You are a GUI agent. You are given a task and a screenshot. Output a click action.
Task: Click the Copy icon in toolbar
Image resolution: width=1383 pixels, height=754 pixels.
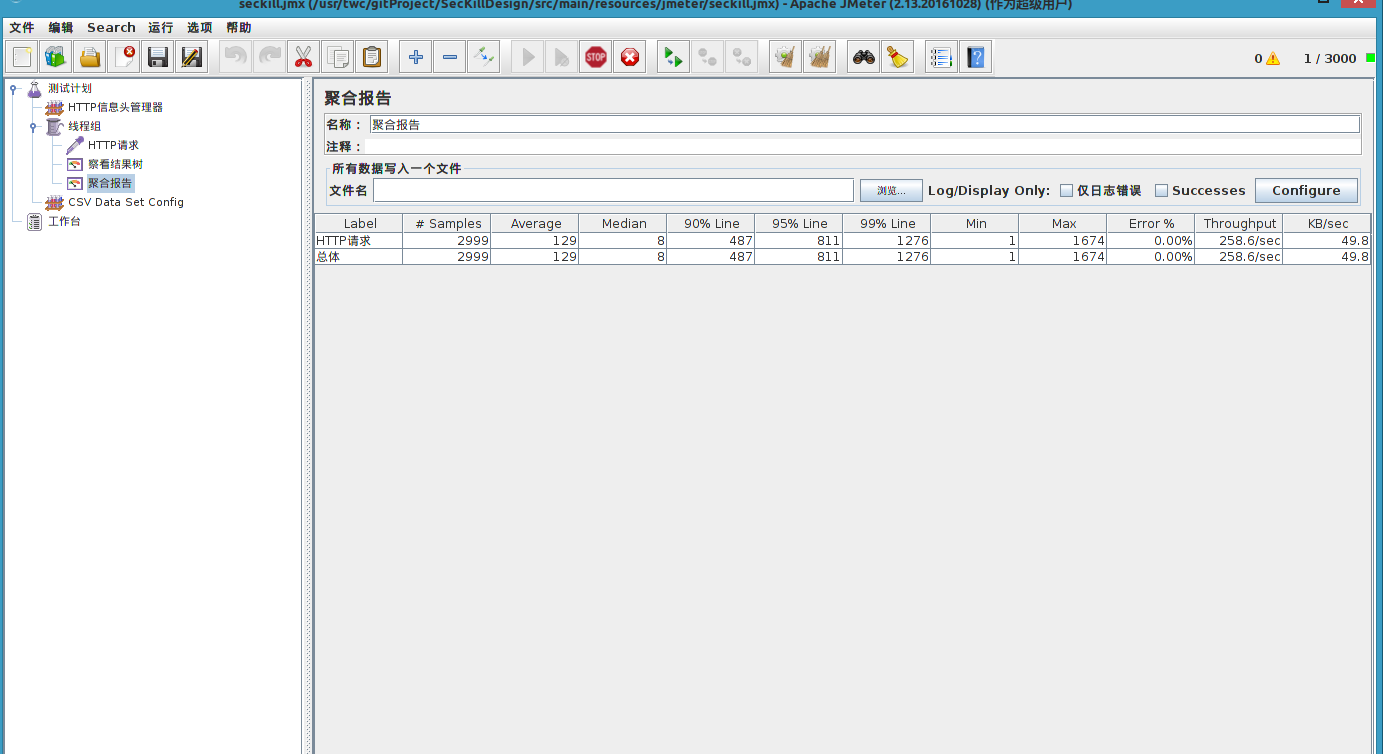point(338,57)
